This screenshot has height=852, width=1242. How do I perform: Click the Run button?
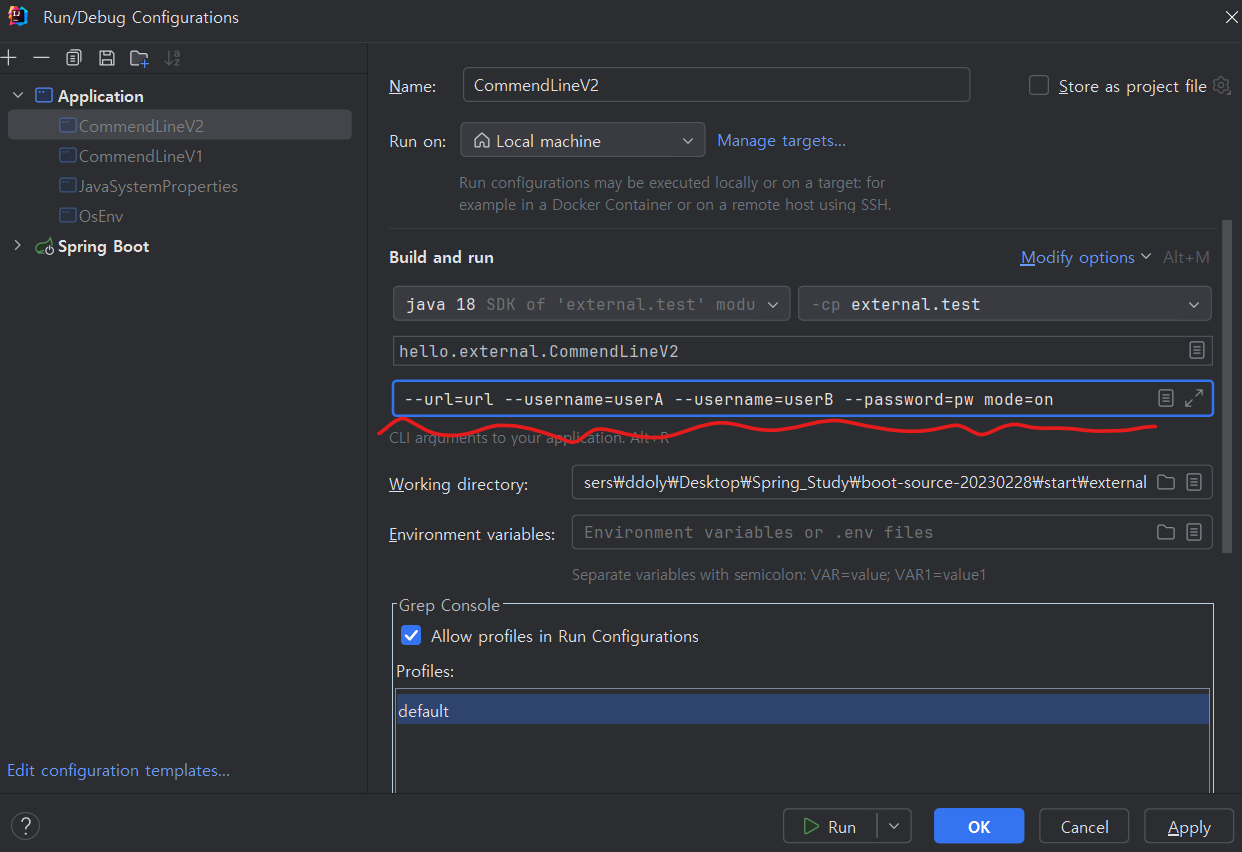click(831, 827)
